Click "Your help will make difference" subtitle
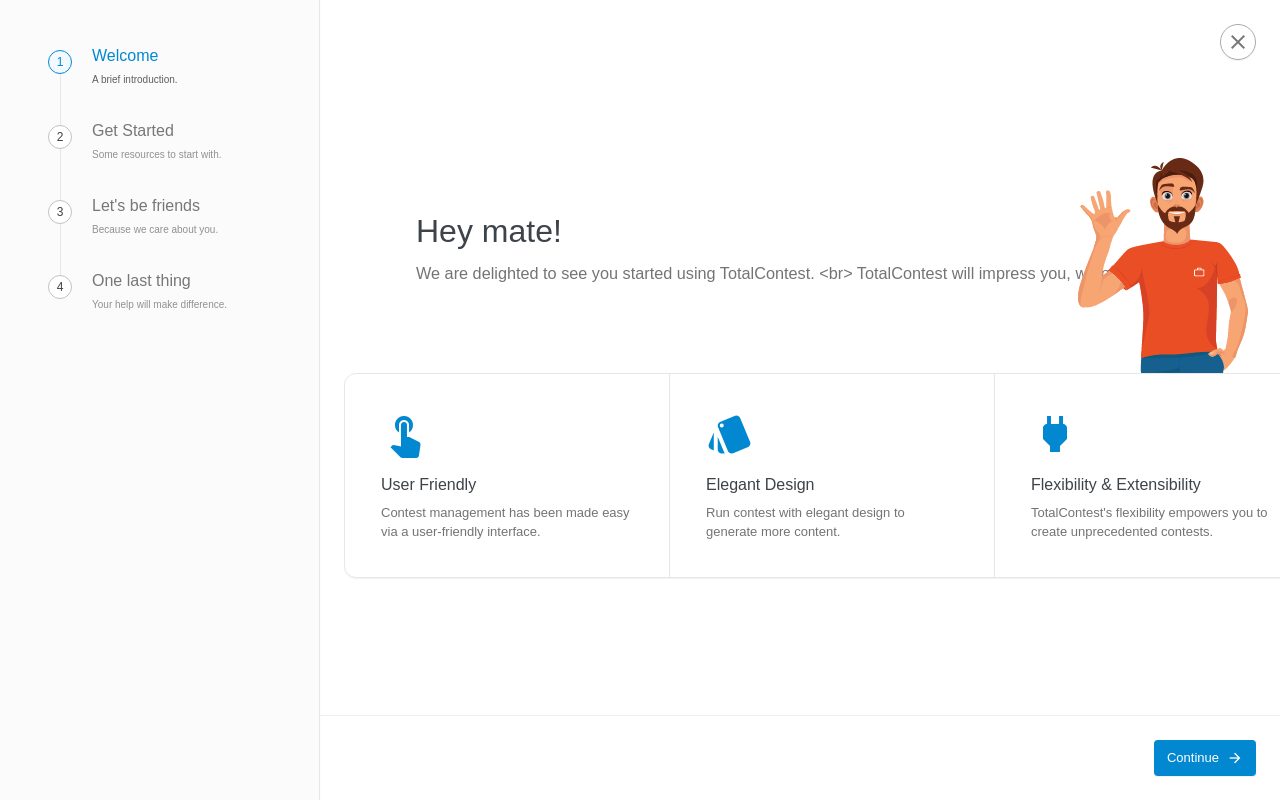 click(159, 305)
